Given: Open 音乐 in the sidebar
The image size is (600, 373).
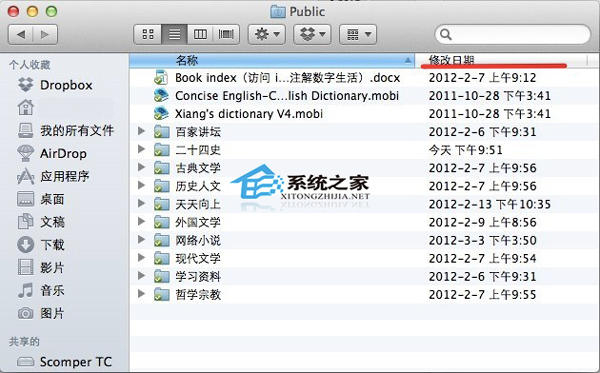Looking at the screenshot, I should pyautogui.click(x=41, y=290).
